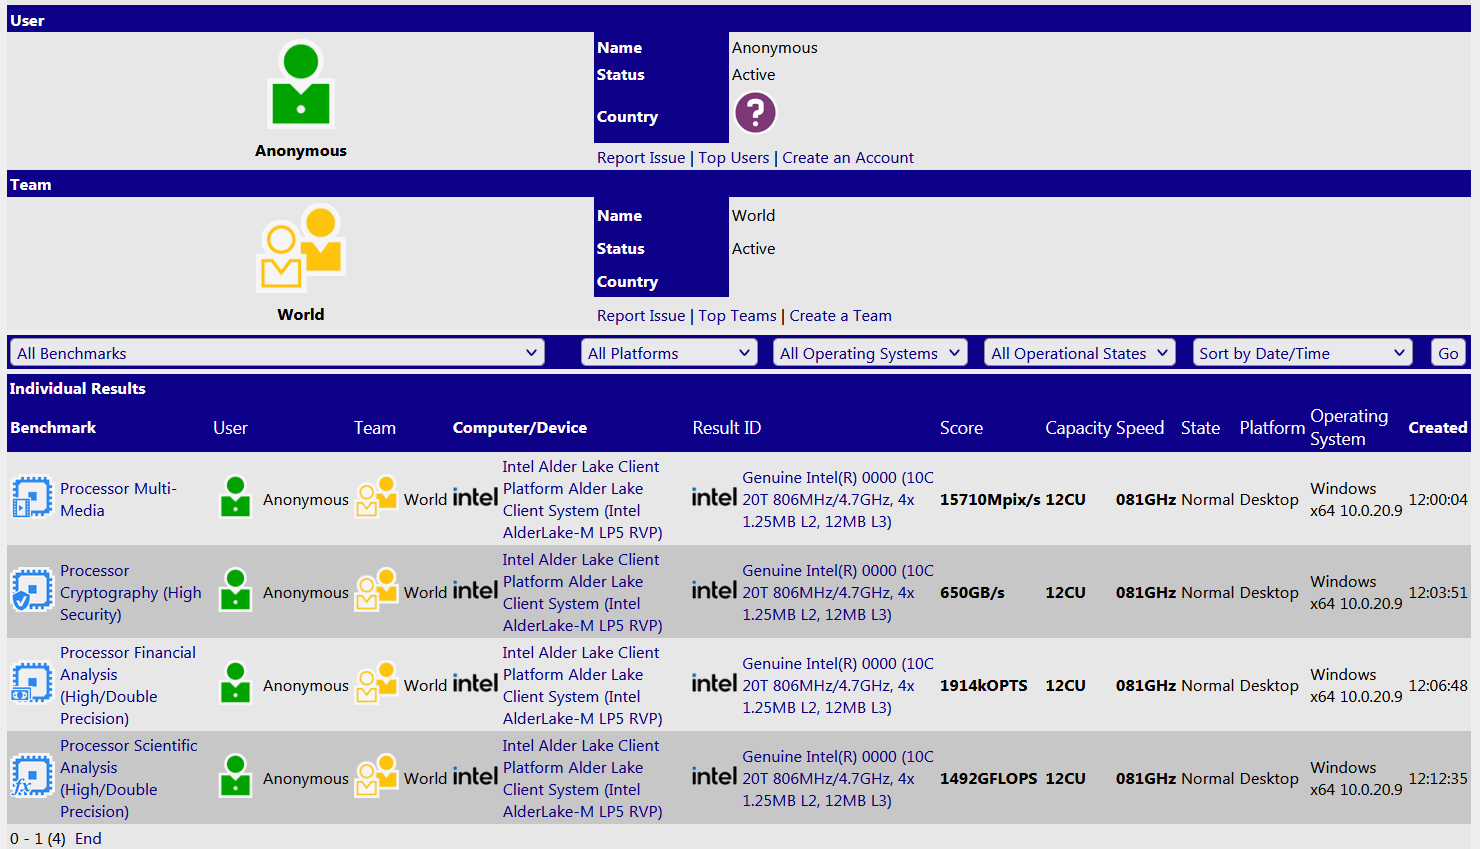Click the green Anonymous user avatar icon
Image resolution: width=1480 pixels, height=849 pixels.
point(301,85)
